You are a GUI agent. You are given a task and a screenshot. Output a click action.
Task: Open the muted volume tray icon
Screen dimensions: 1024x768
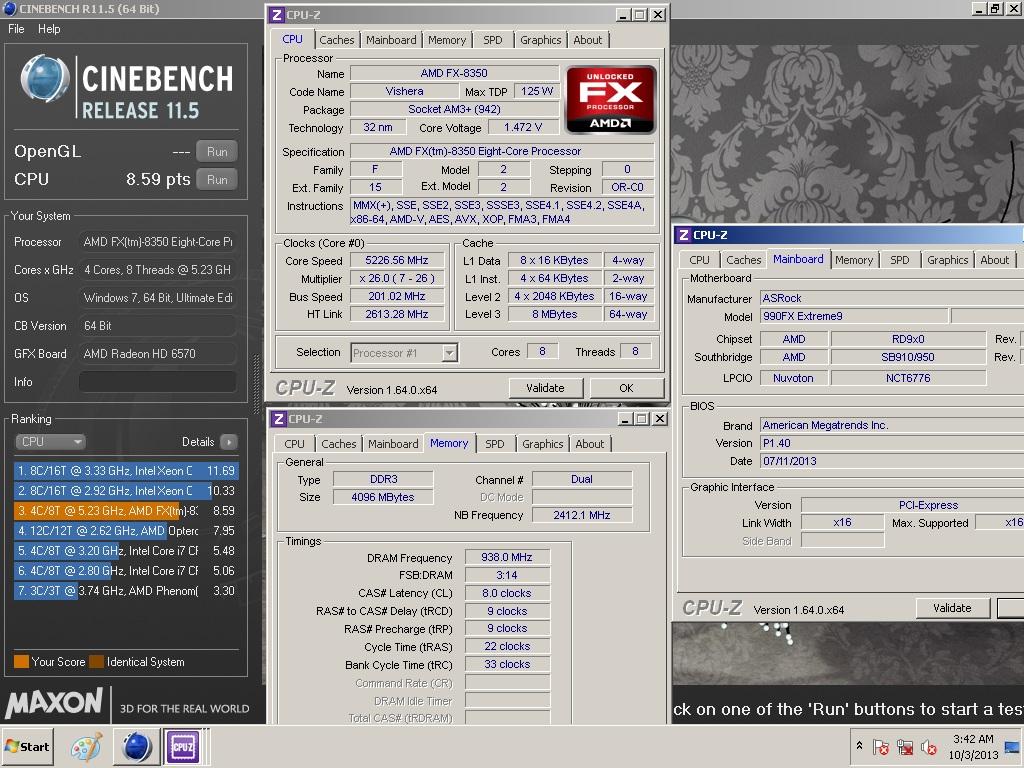928,746
